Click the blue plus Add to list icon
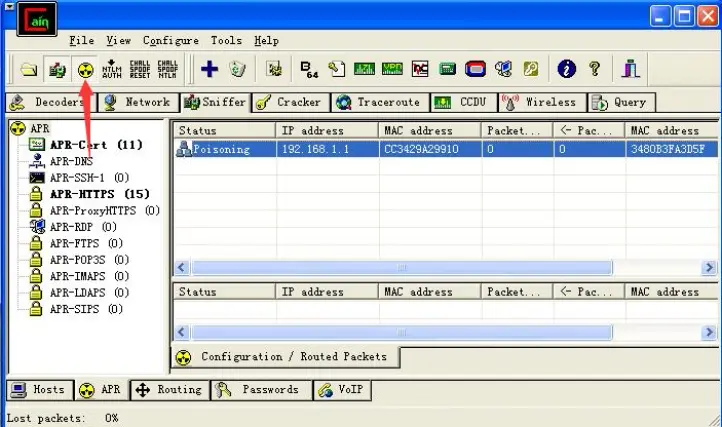The width and height of the screenshot is (722, 427). tap(209, 69)
